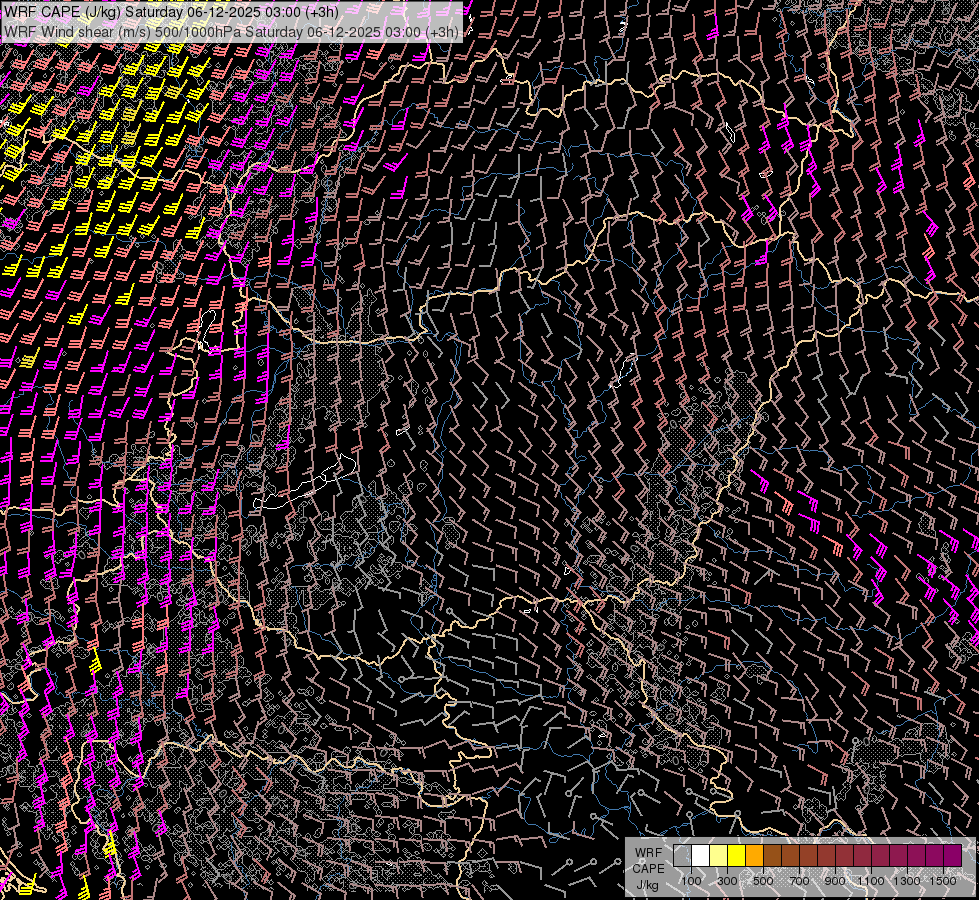Image resolution: width=979 pixels, height=900 pixels.
Task: Click the orange CAPE legend swatch
Action: [x=754, y=855]
